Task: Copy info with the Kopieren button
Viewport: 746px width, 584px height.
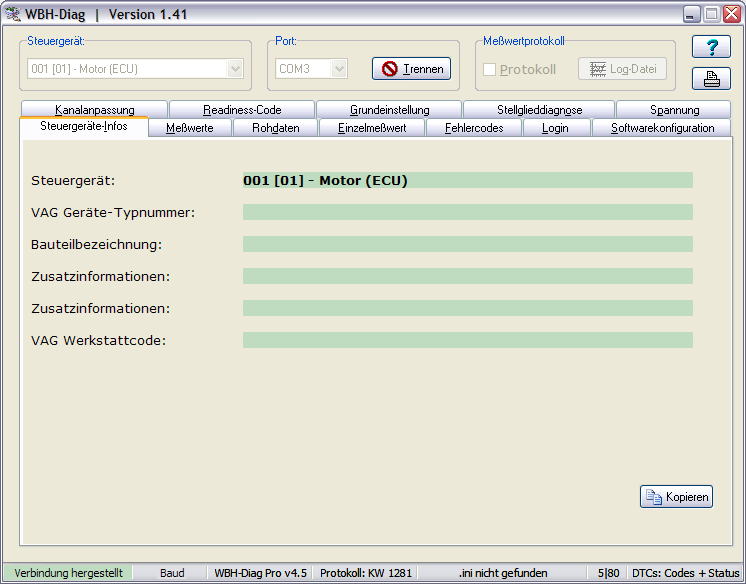Action: [x=676, y=496]
